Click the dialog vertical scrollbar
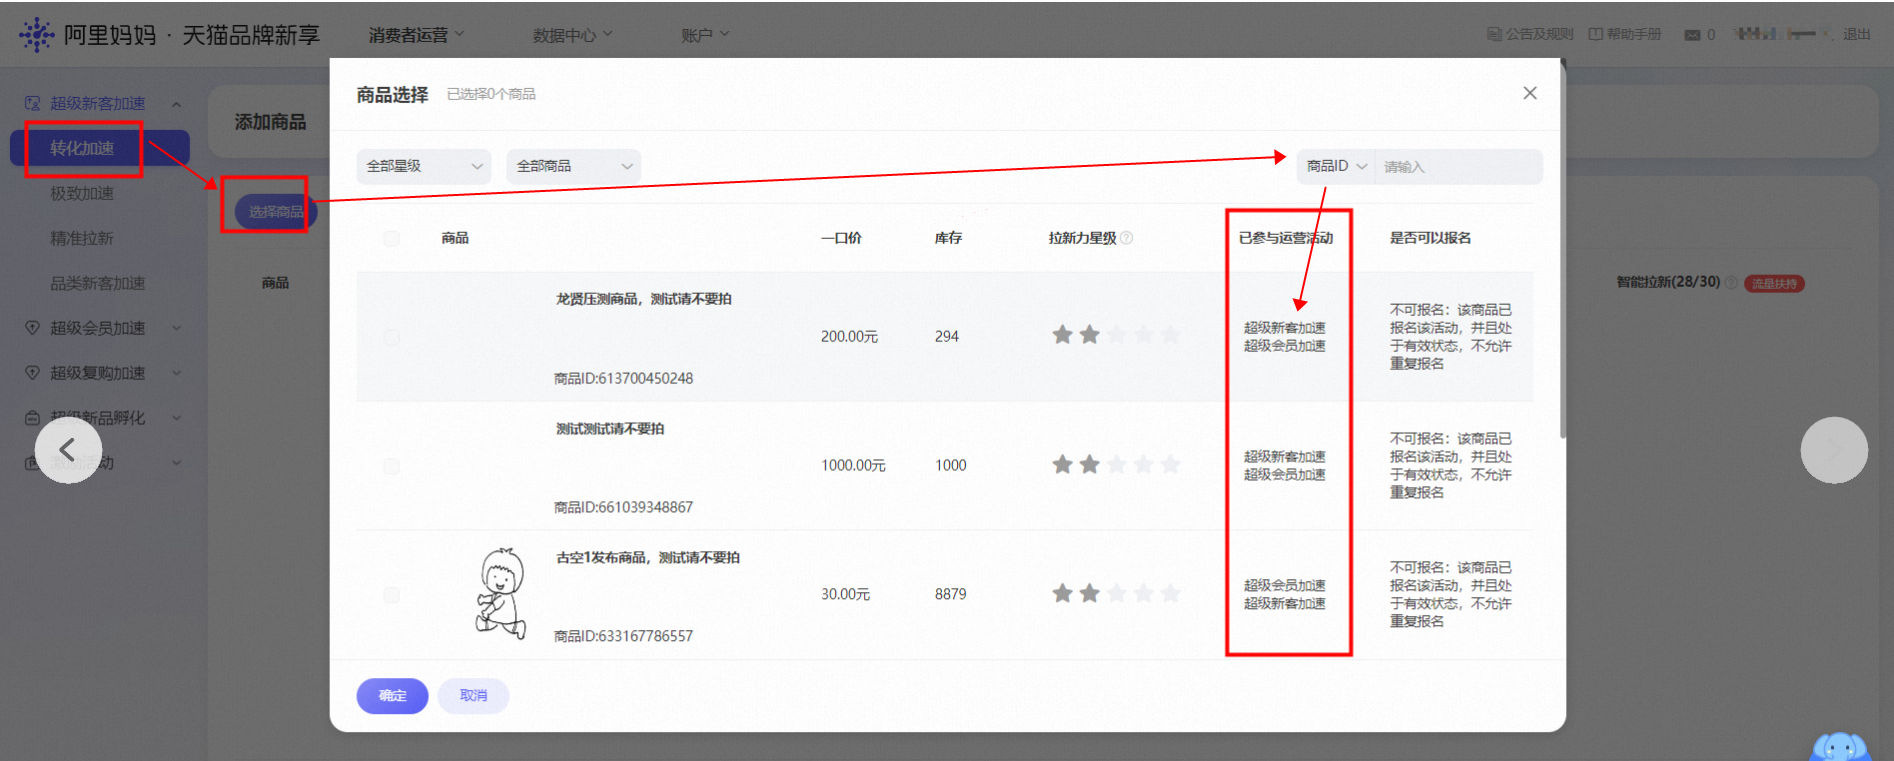Screen dimensions: 1894x761 (1562, 250)
